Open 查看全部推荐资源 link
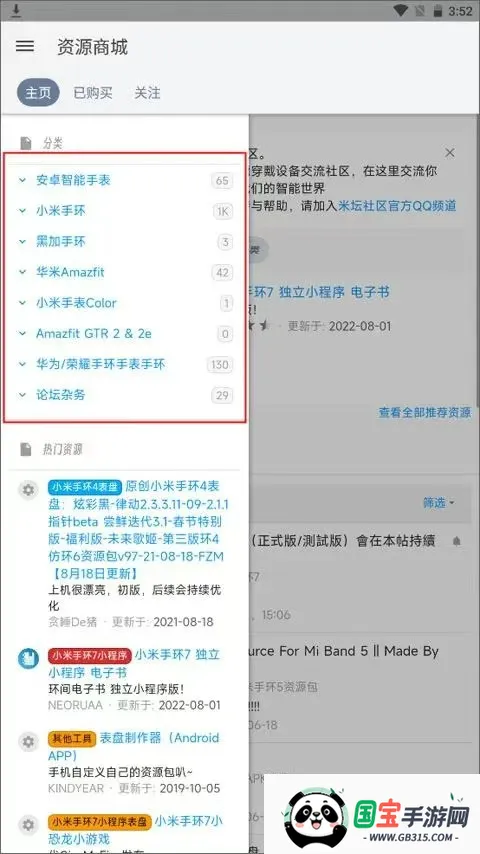 coord(425,412)
